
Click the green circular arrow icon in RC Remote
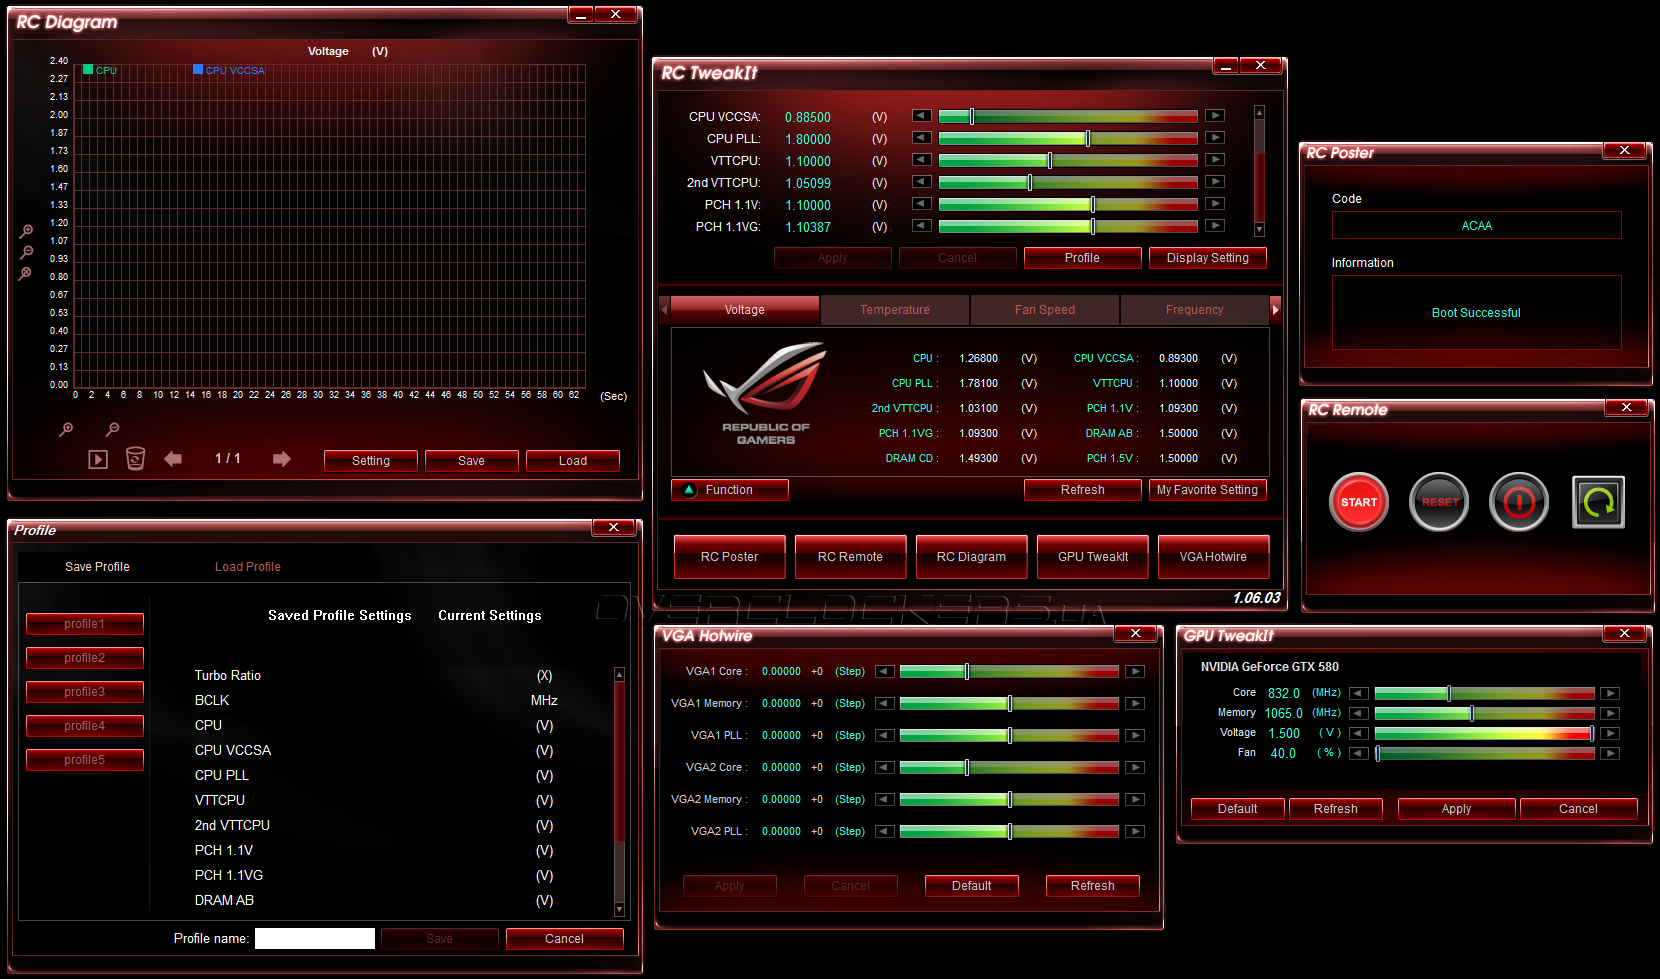[1598, 502]
